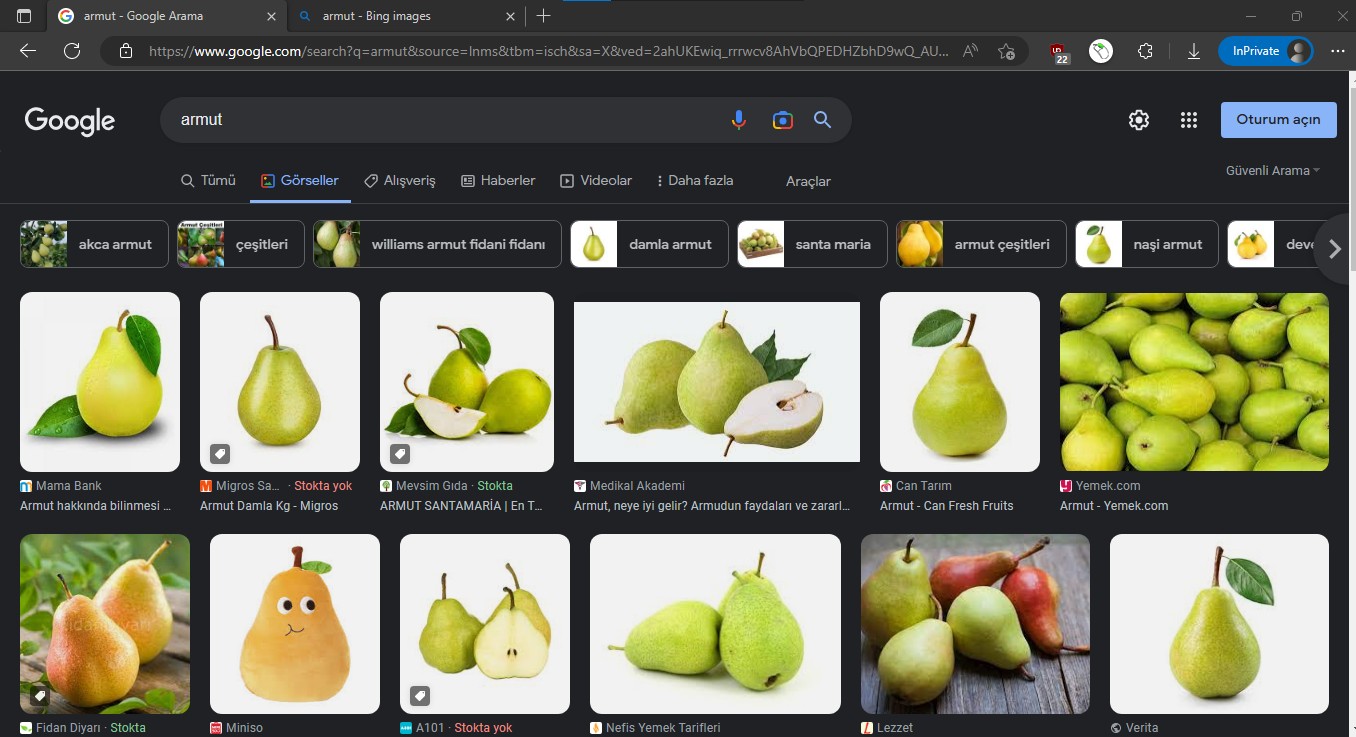Open Google Lens camera search icon

[782, 120]
